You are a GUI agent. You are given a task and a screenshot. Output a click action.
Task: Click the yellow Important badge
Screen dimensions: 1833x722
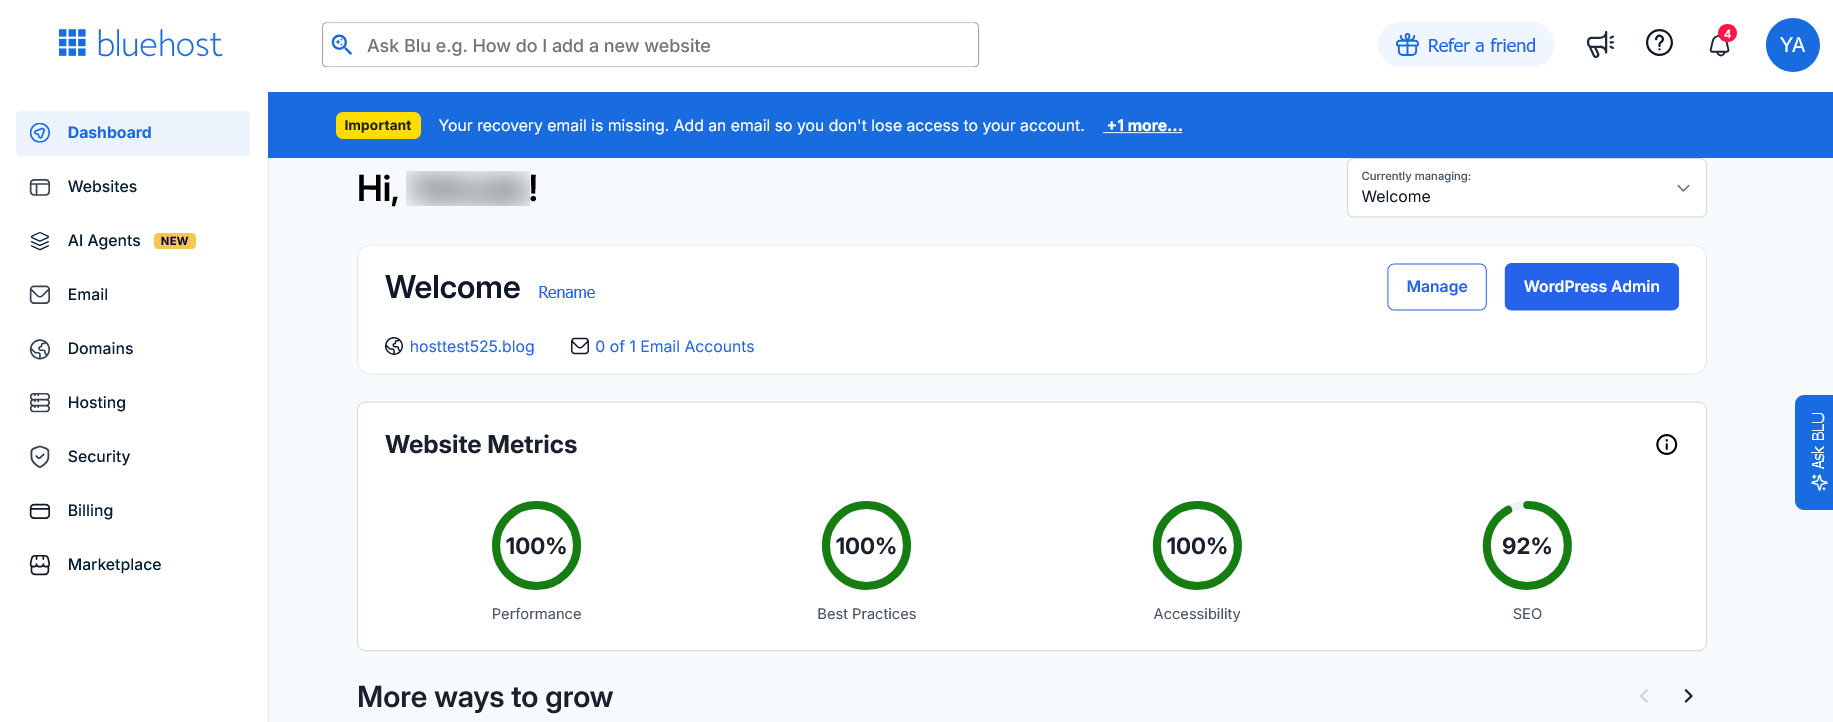(x=378, y=125)
